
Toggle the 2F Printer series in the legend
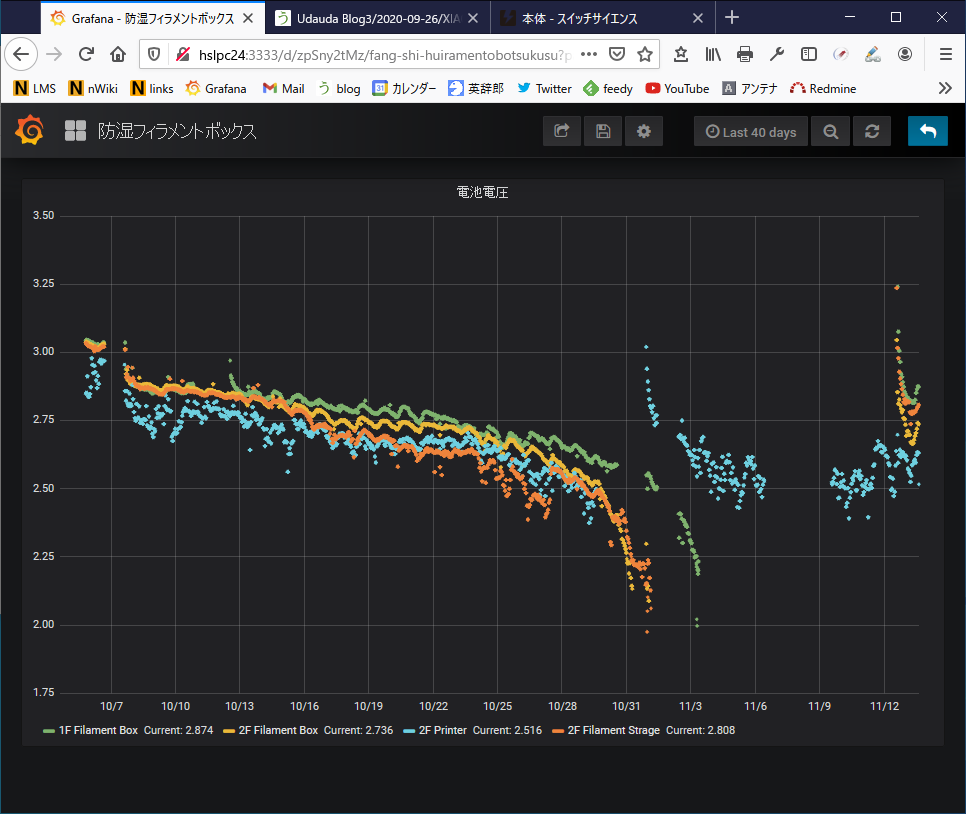click(442, 730)
